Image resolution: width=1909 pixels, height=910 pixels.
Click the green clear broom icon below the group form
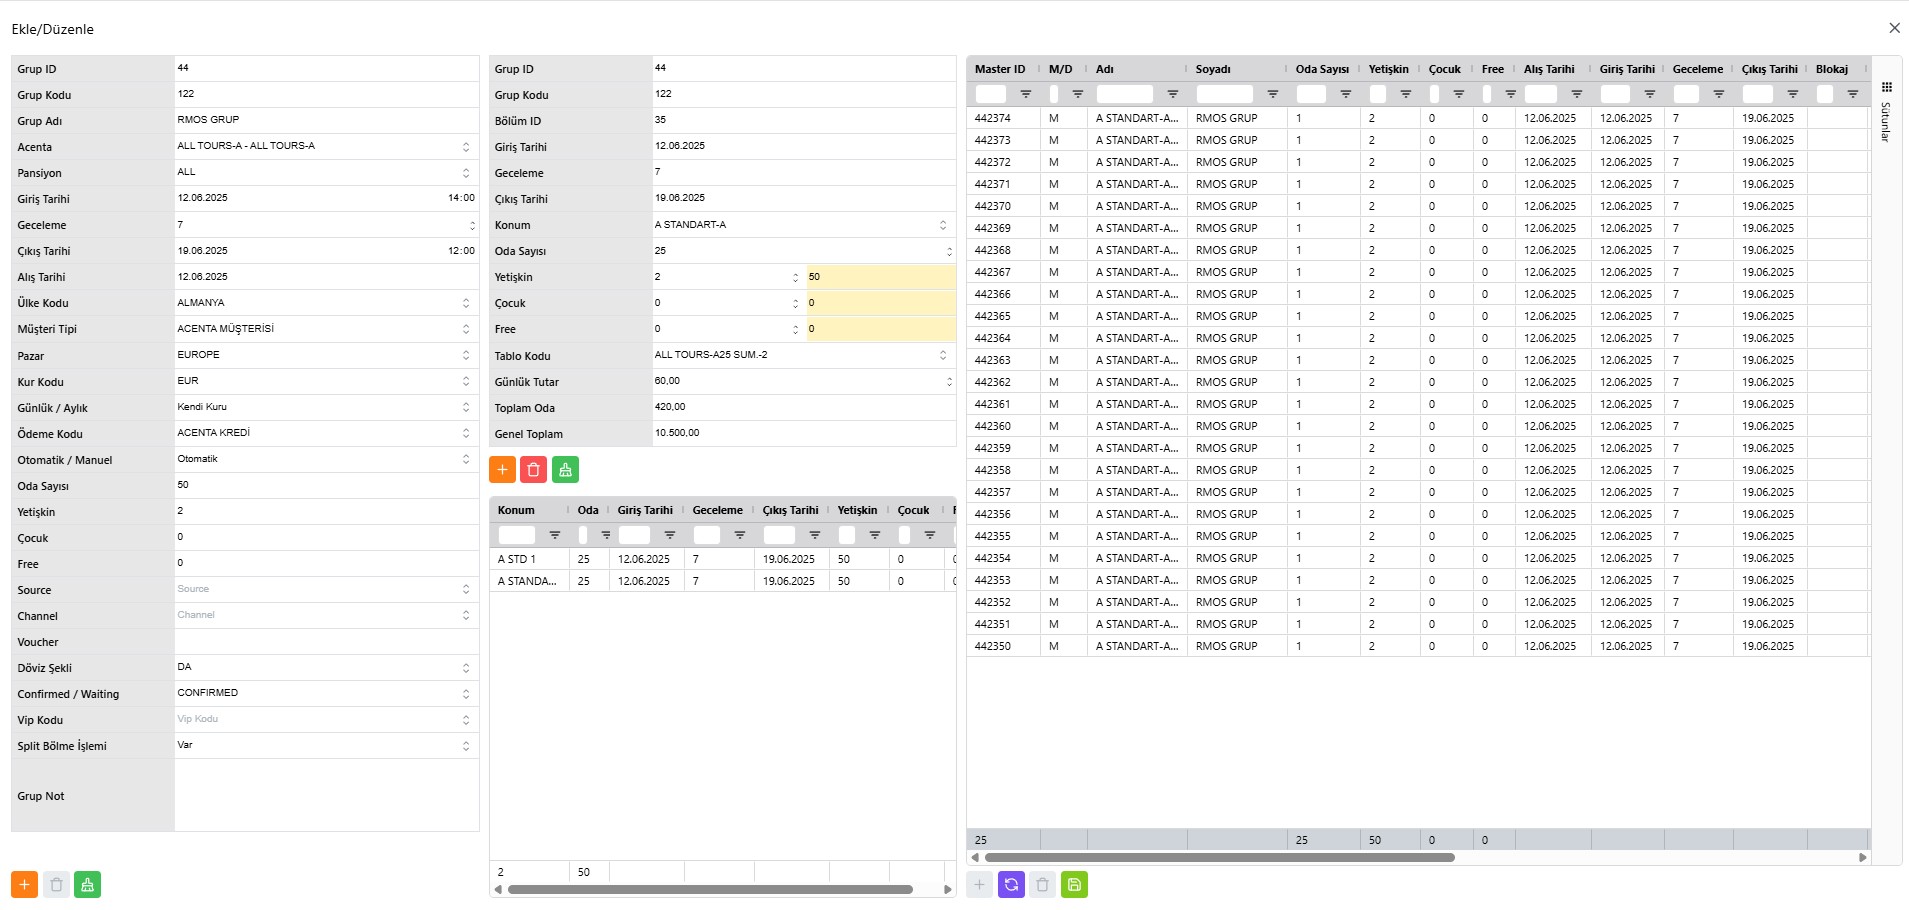(x=87, y=885)
